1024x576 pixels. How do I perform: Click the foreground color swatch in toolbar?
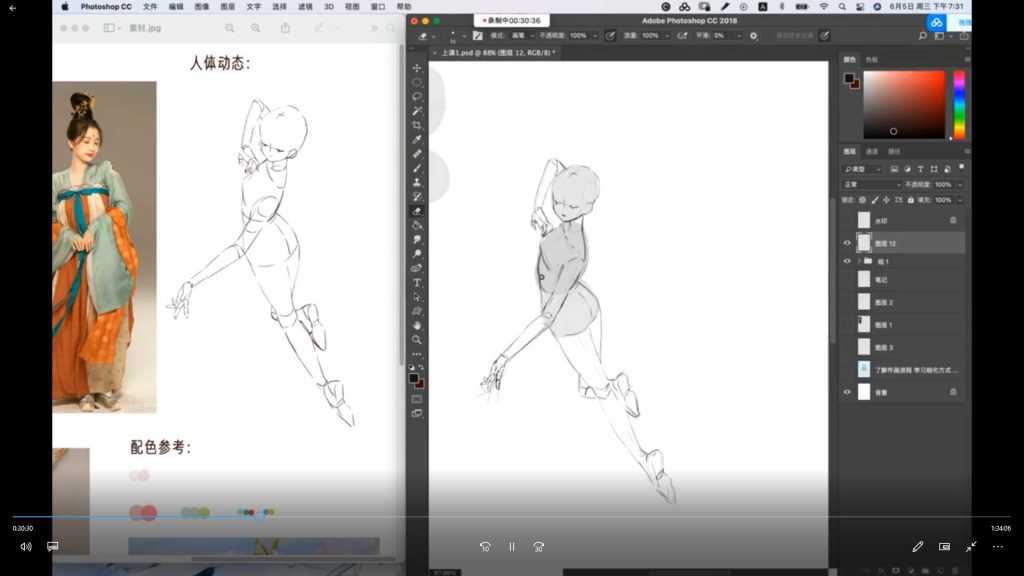pyautogui.click(x=414, y=378)
